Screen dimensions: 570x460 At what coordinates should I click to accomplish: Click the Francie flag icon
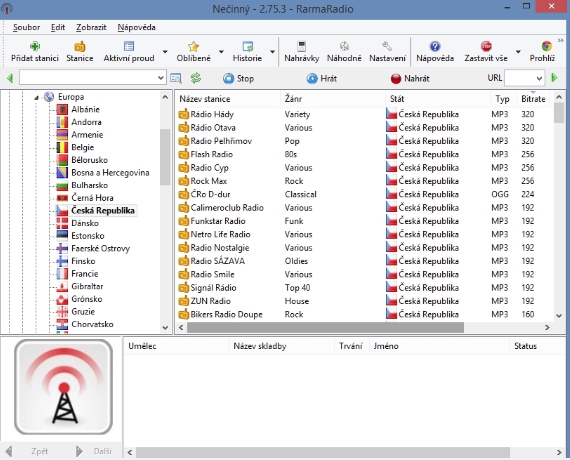pos(62,273)
